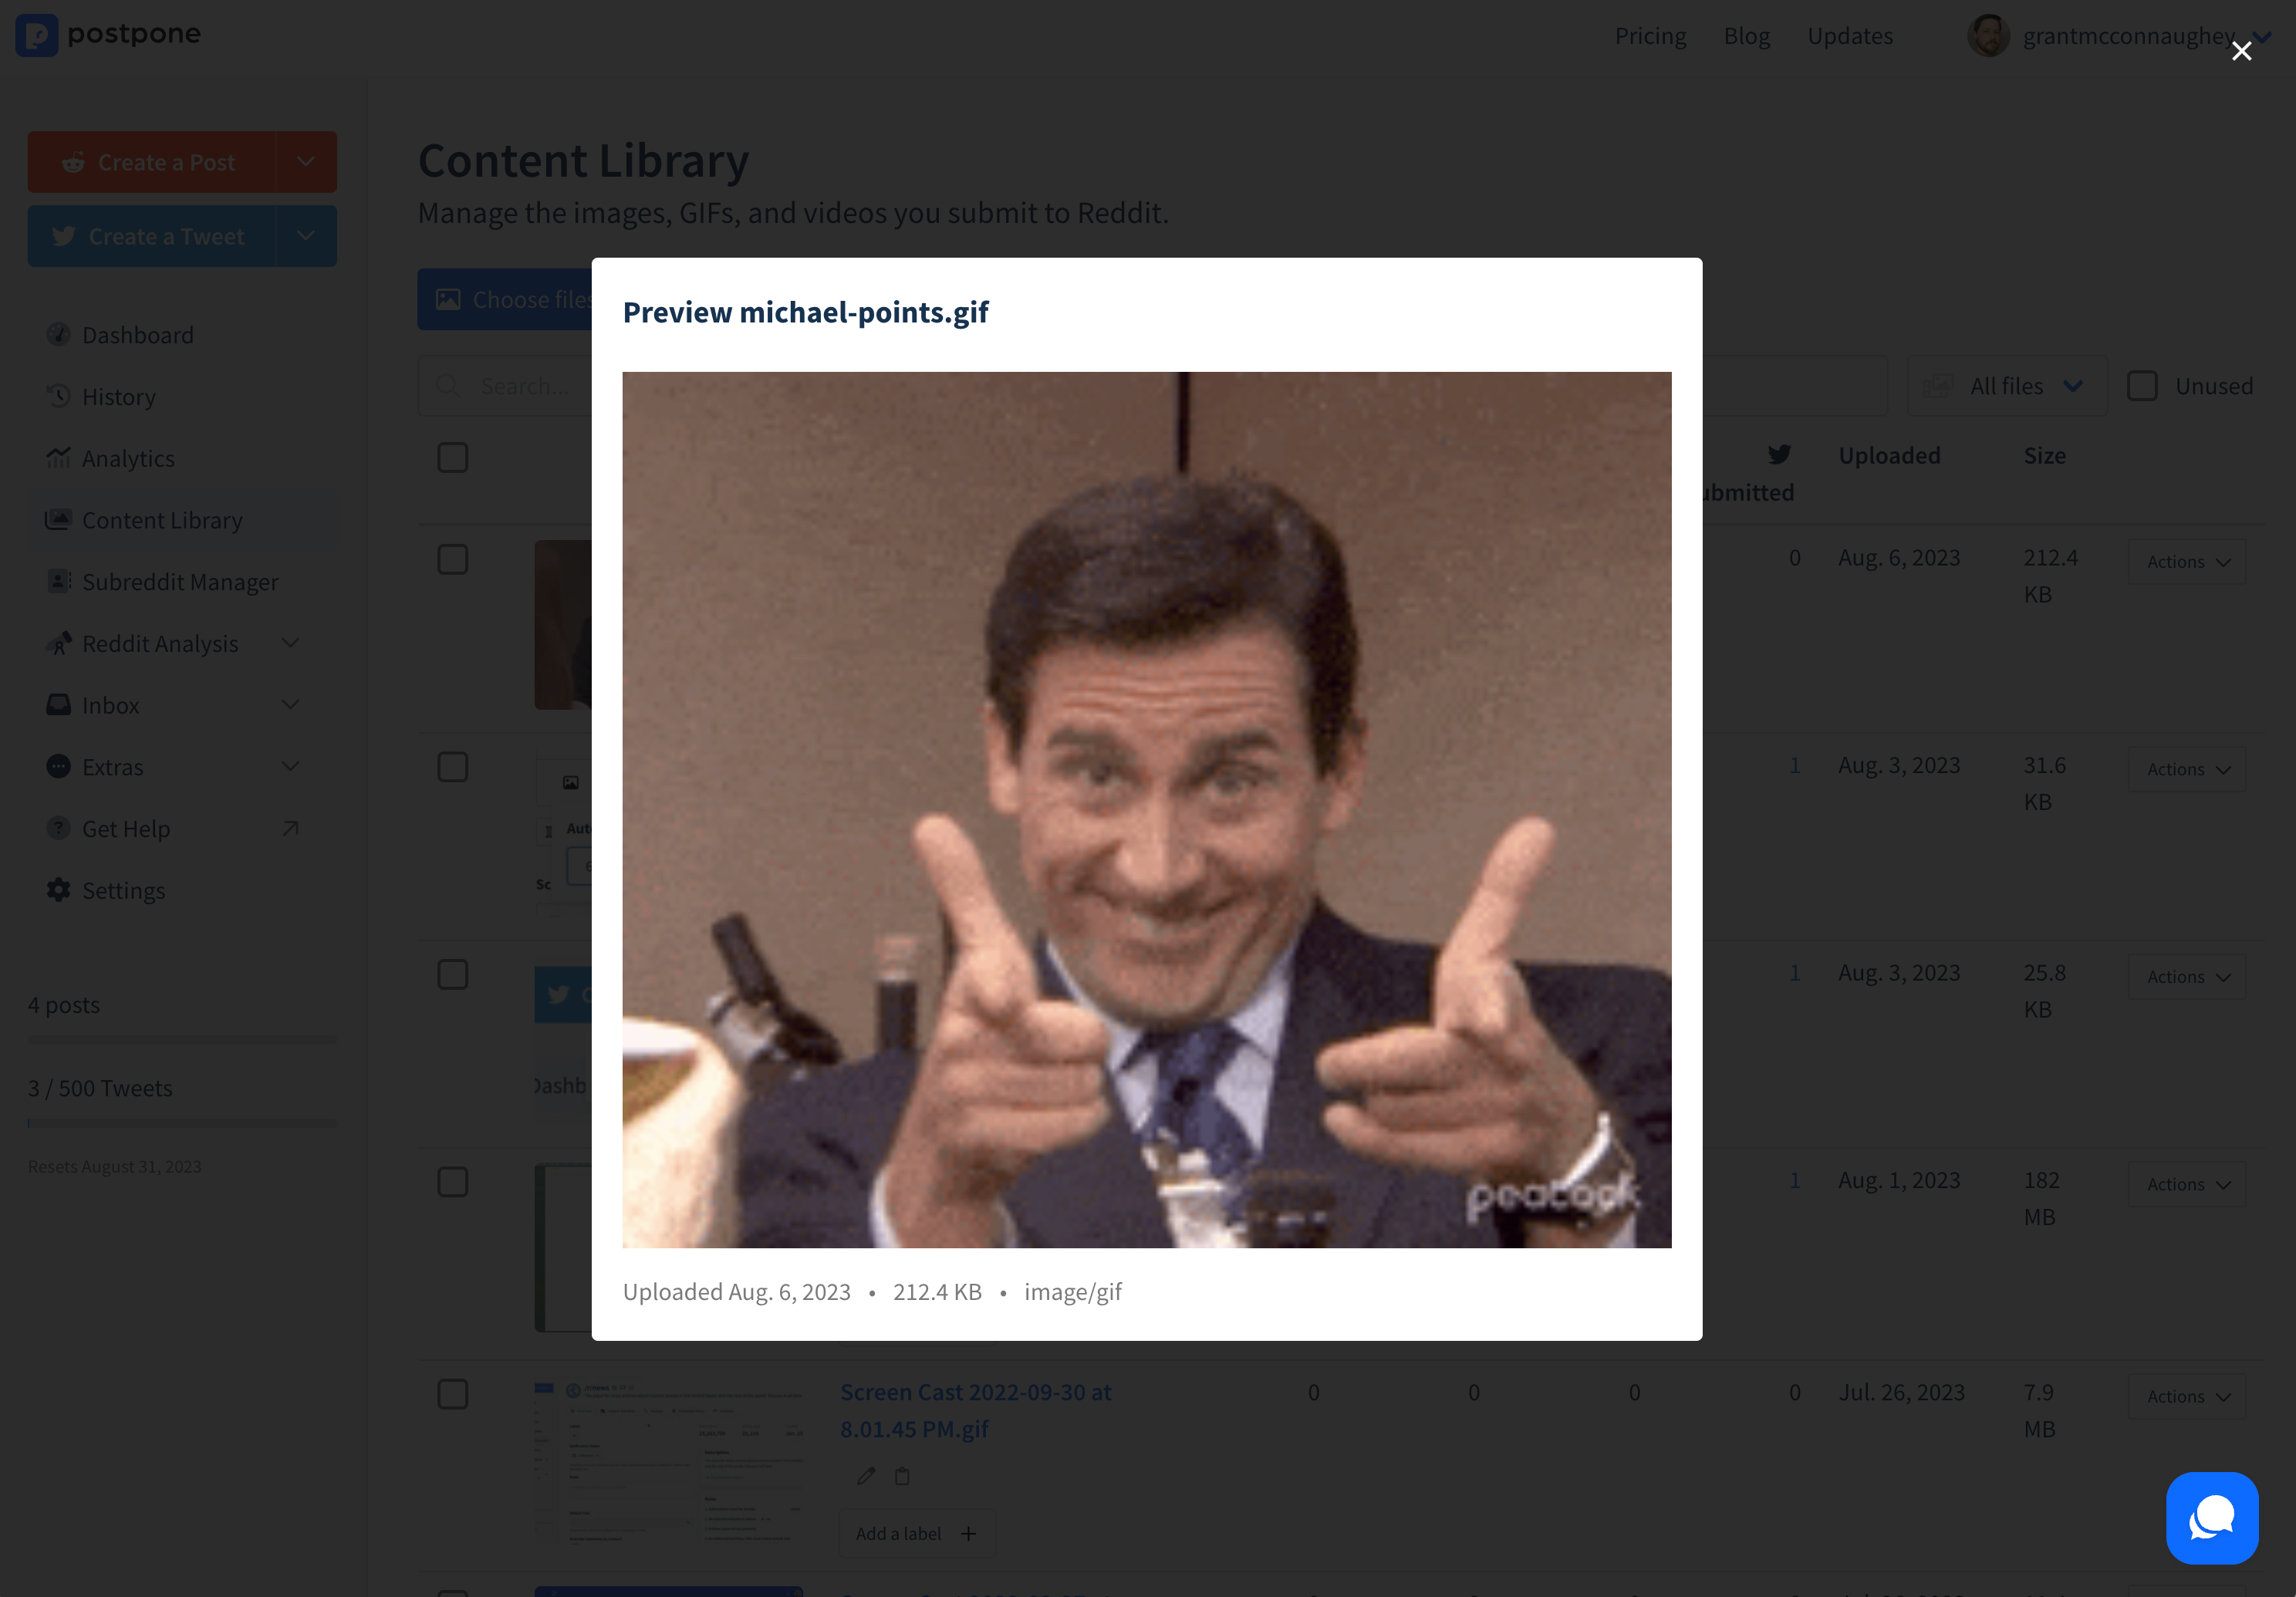Close the preview modal with the X icon

coord(2241,51)
